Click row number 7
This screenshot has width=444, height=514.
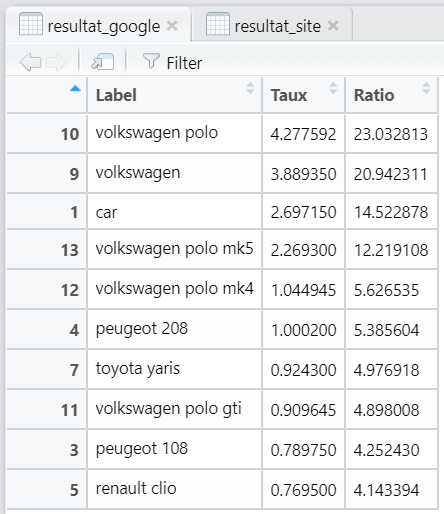point(74,370)
